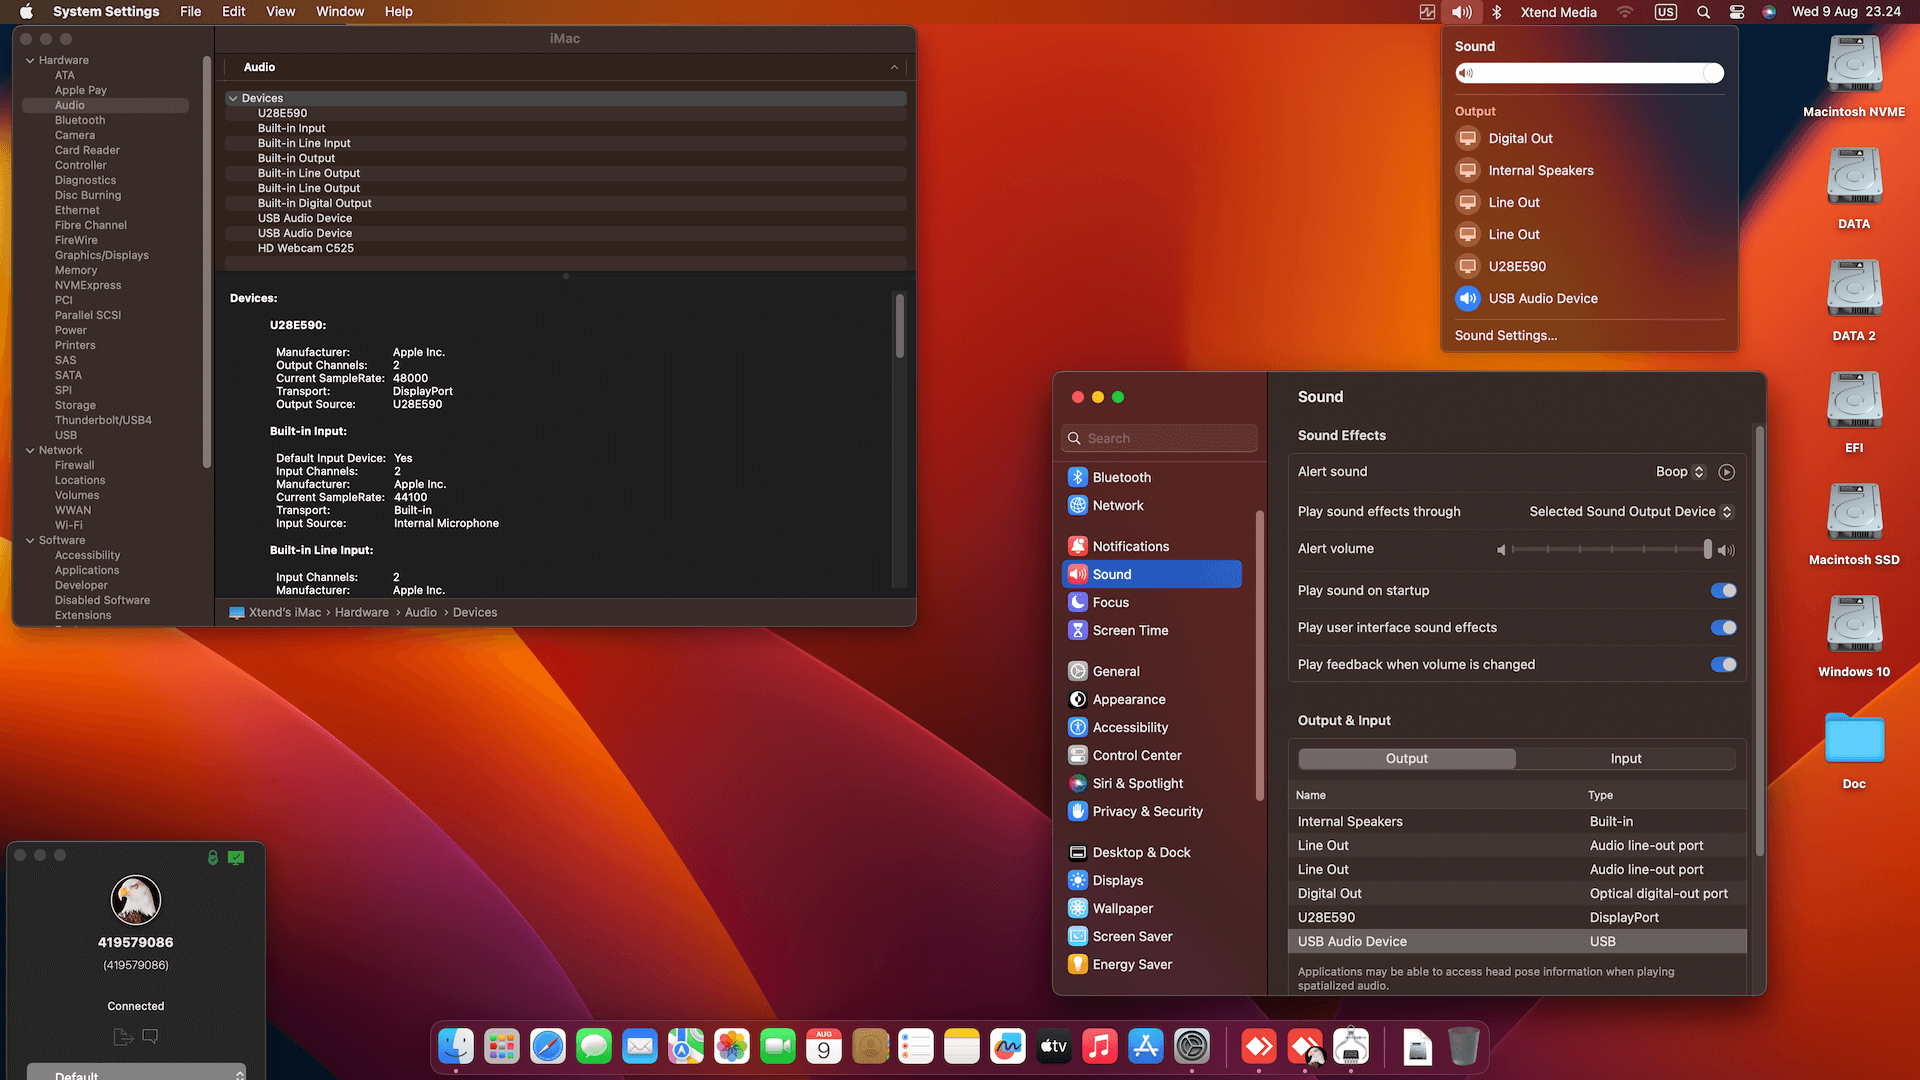The width and height of the screenshot is (1920, 1080).
Task: Open App Store in the Dock
Action: pyautogui.click(x=1146, y=1047)
